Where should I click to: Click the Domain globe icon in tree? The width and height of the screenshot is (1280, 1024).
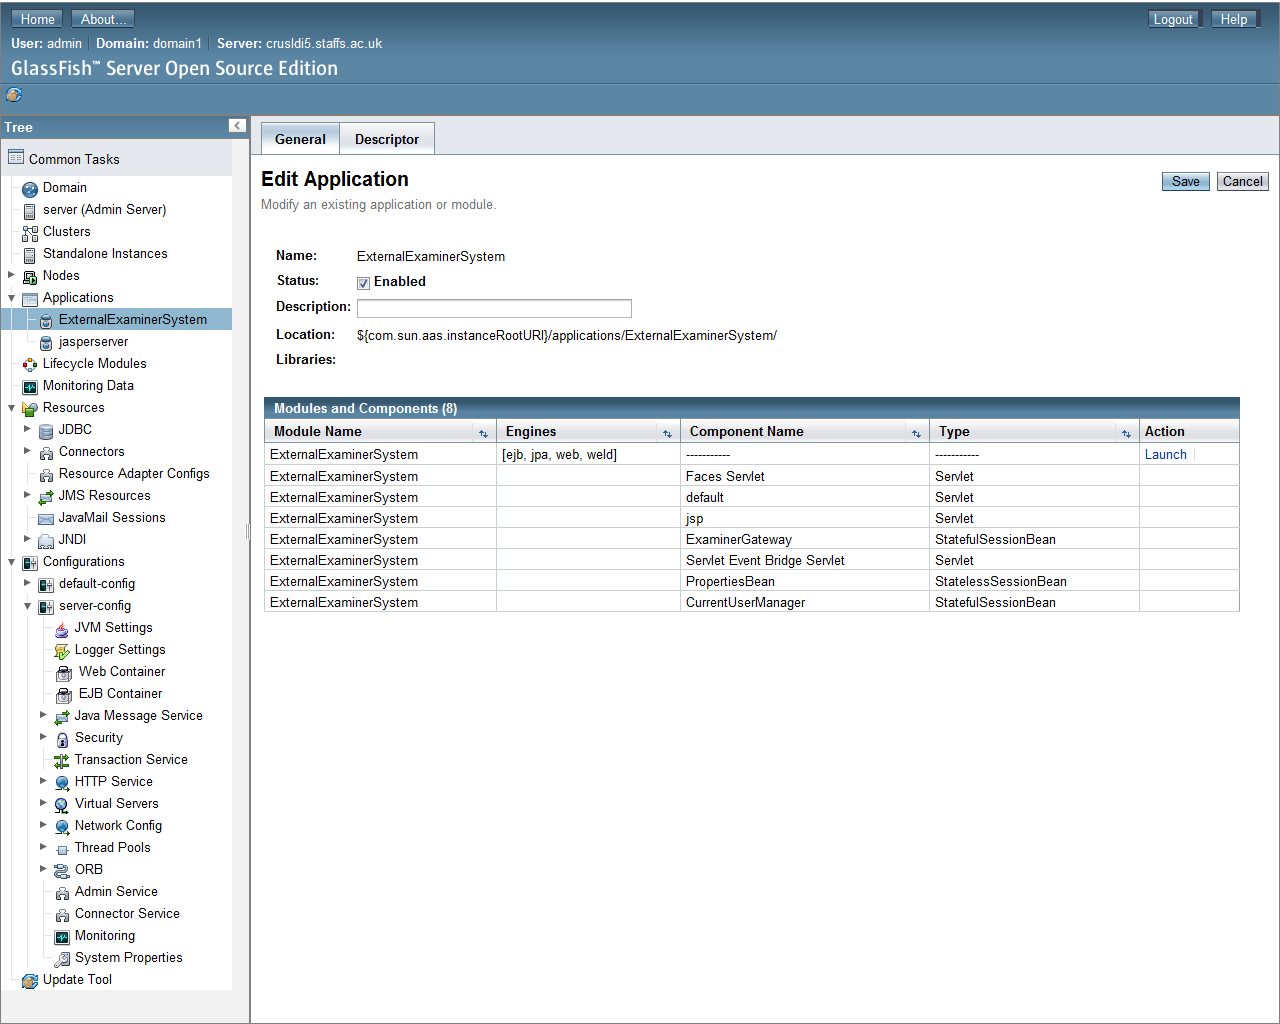coord(30,188)
